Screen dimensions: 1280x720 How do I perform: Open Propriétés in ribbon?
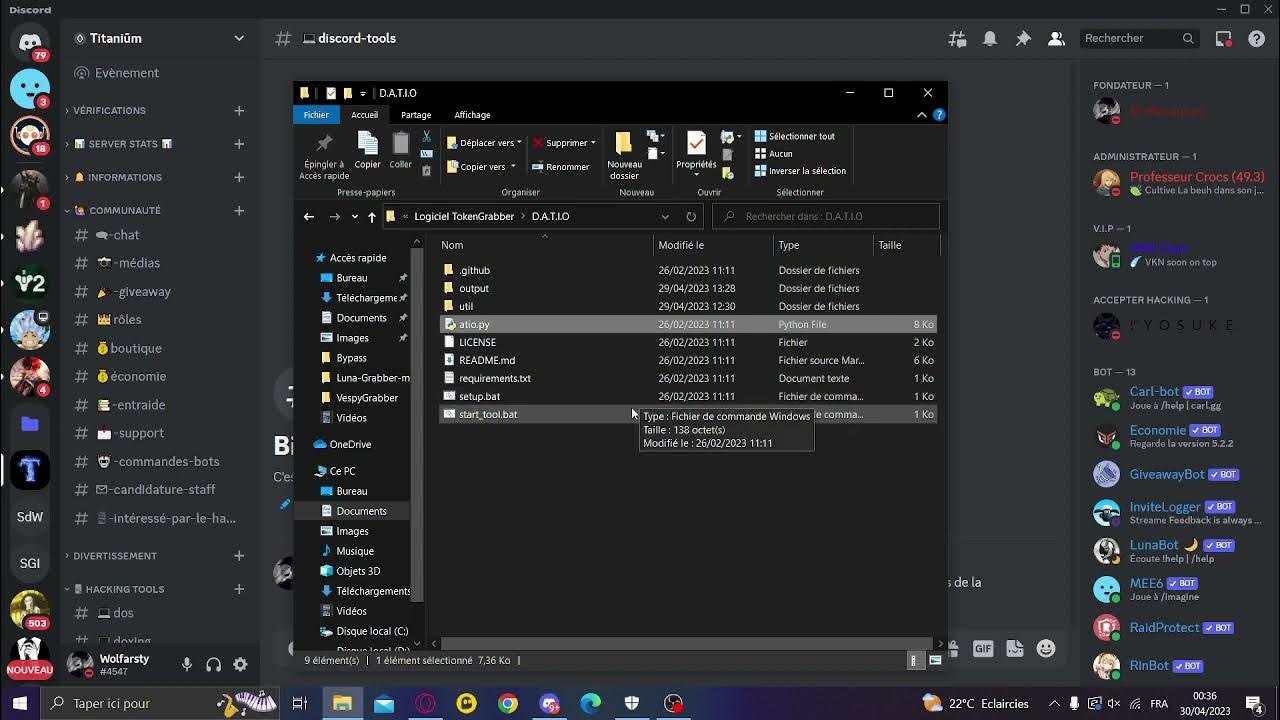(x=696, y=145)
